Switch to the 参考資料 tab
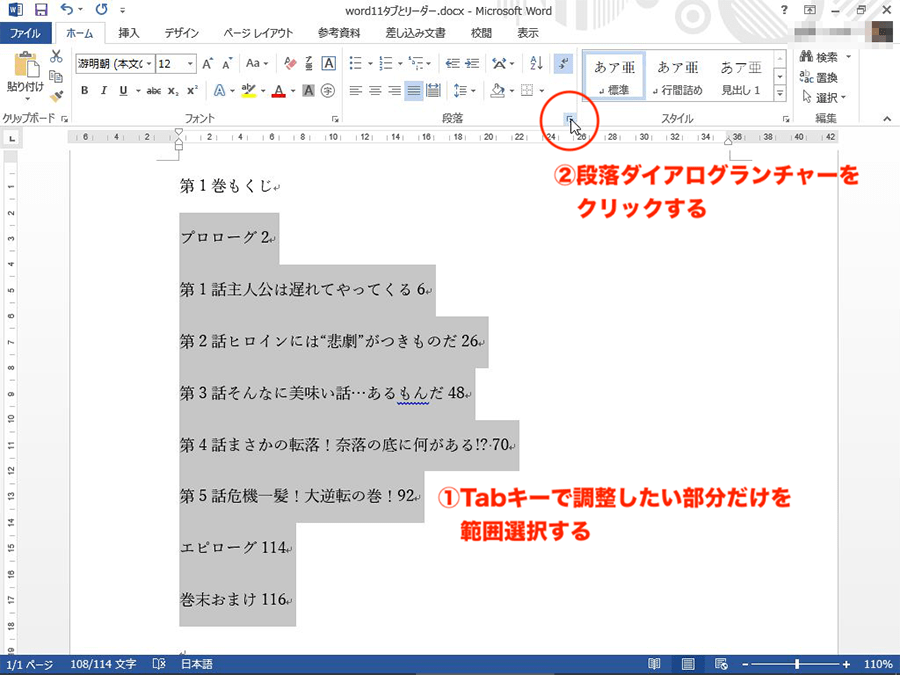This screenshot has height=675, width=900. (x=339, y=33)
